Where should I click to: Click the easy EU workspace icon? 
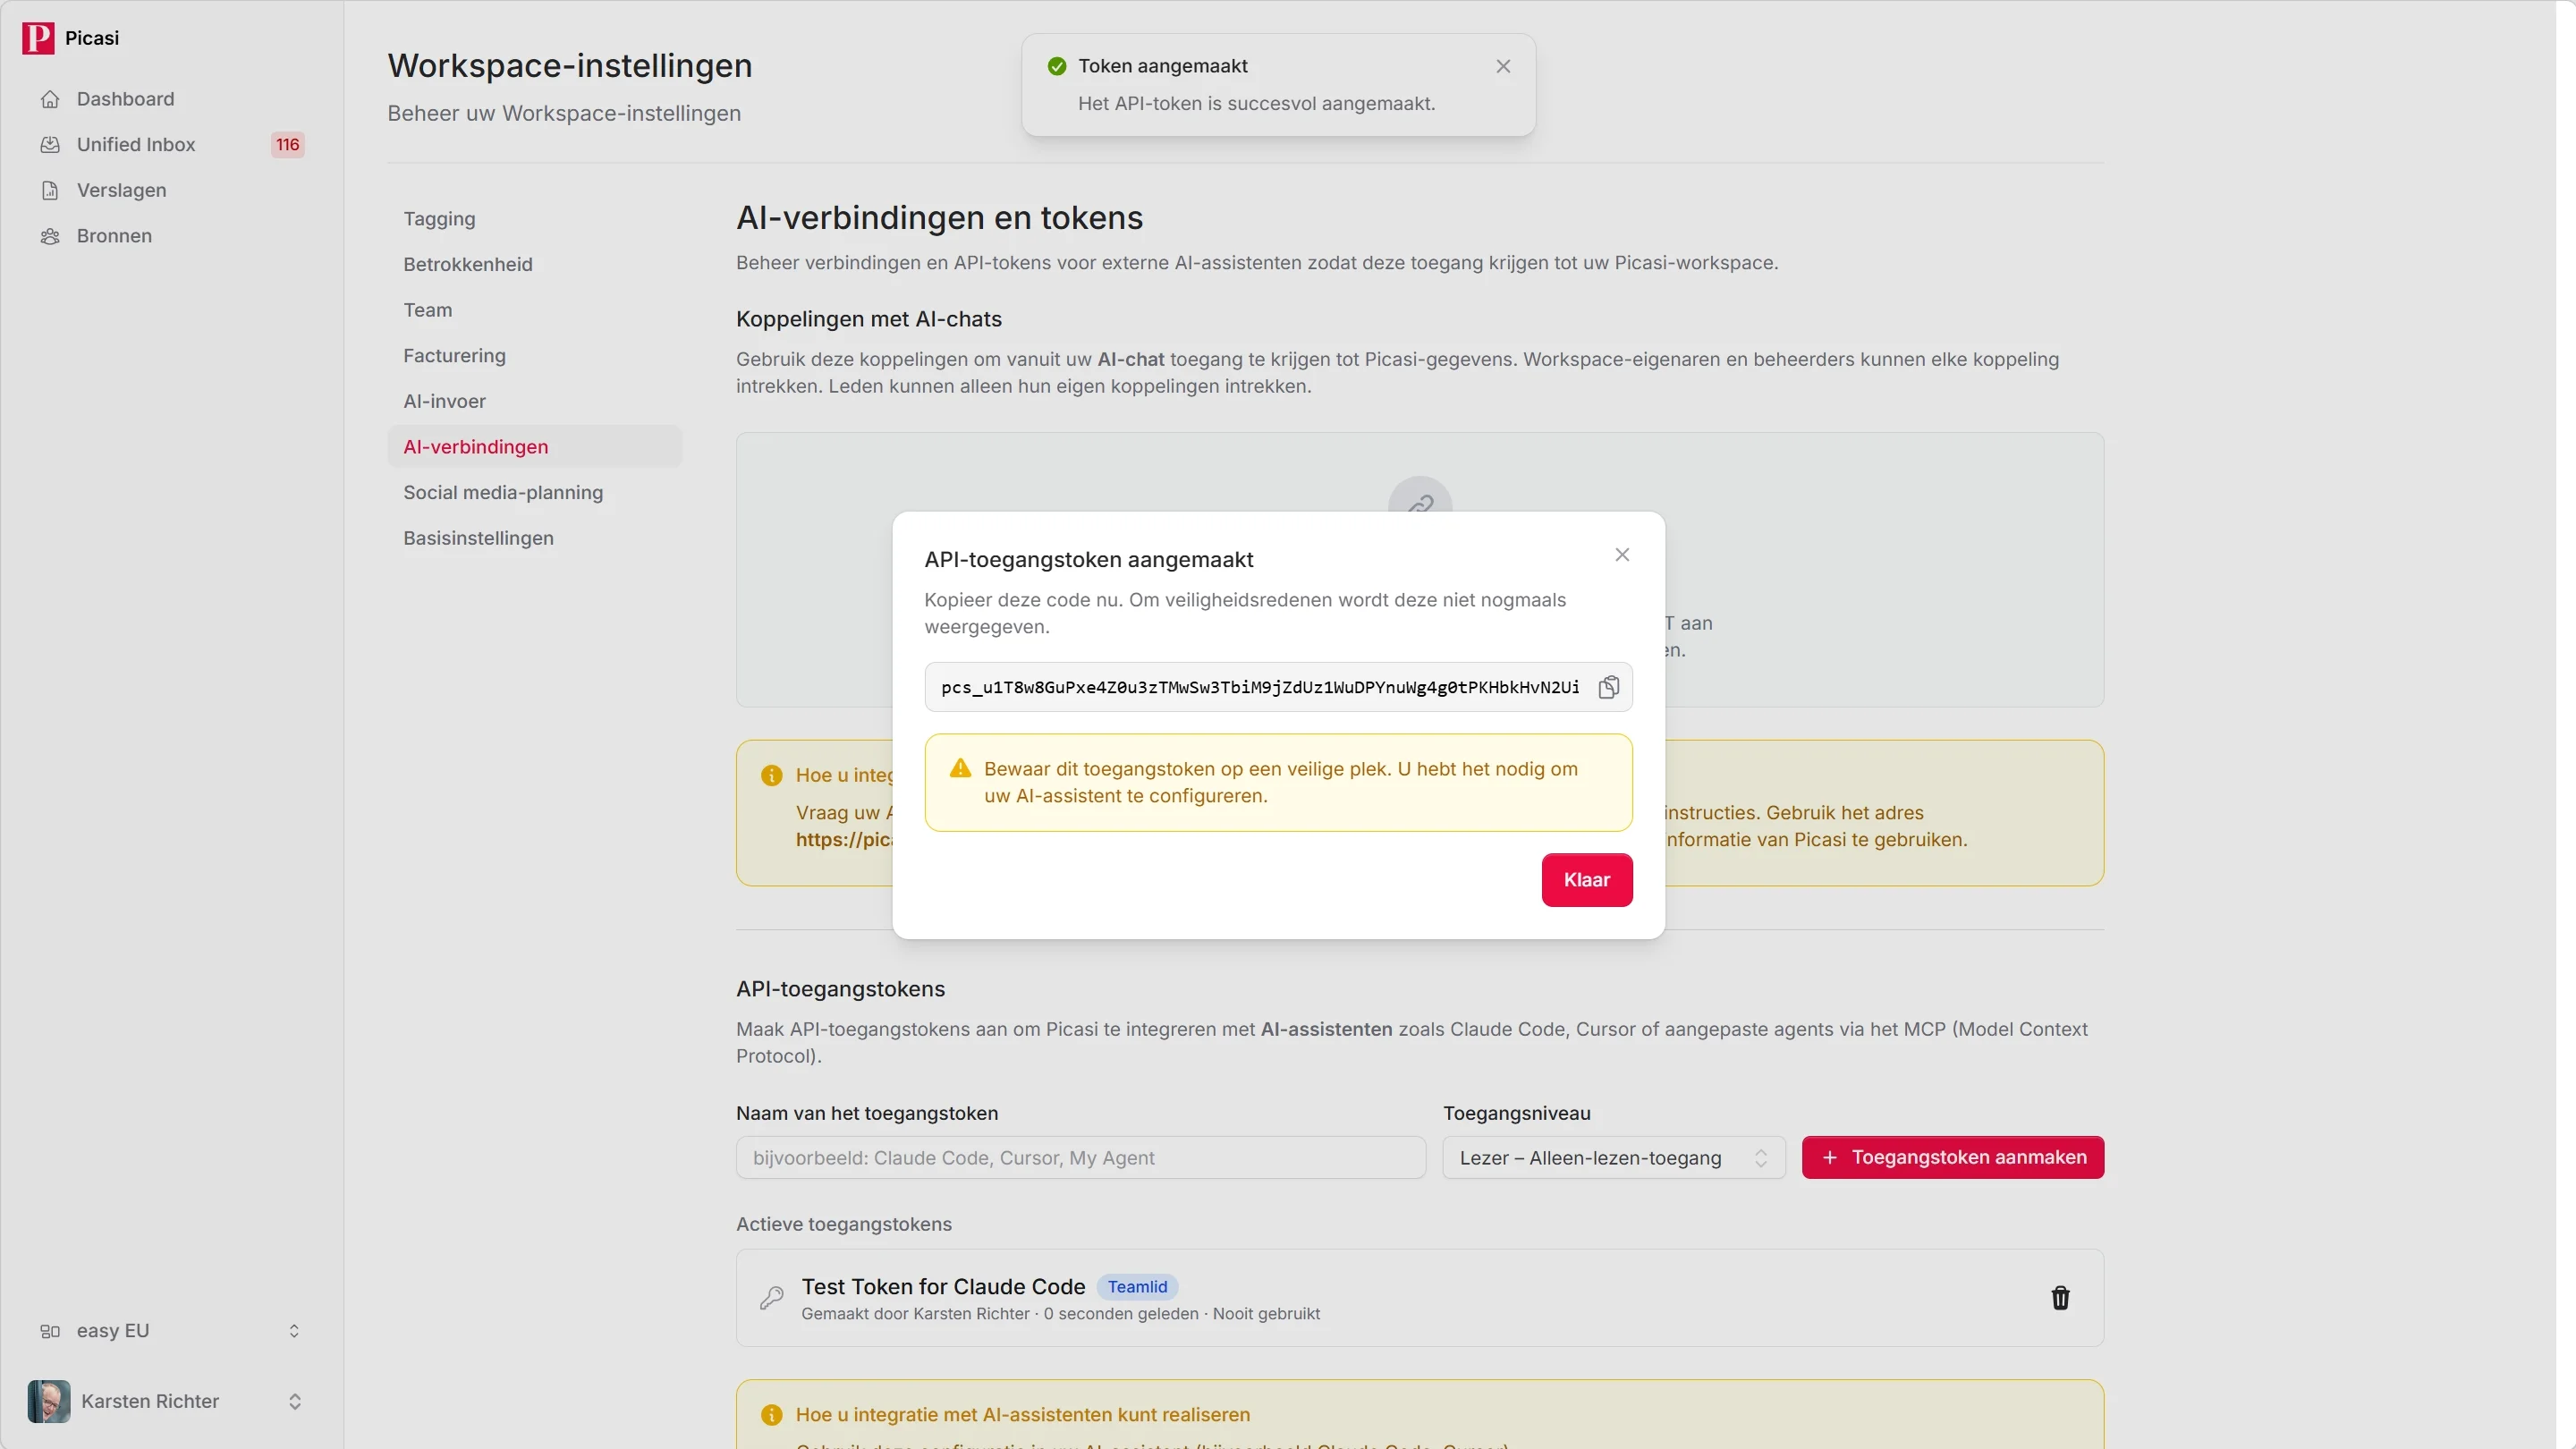pos(50,1331)
